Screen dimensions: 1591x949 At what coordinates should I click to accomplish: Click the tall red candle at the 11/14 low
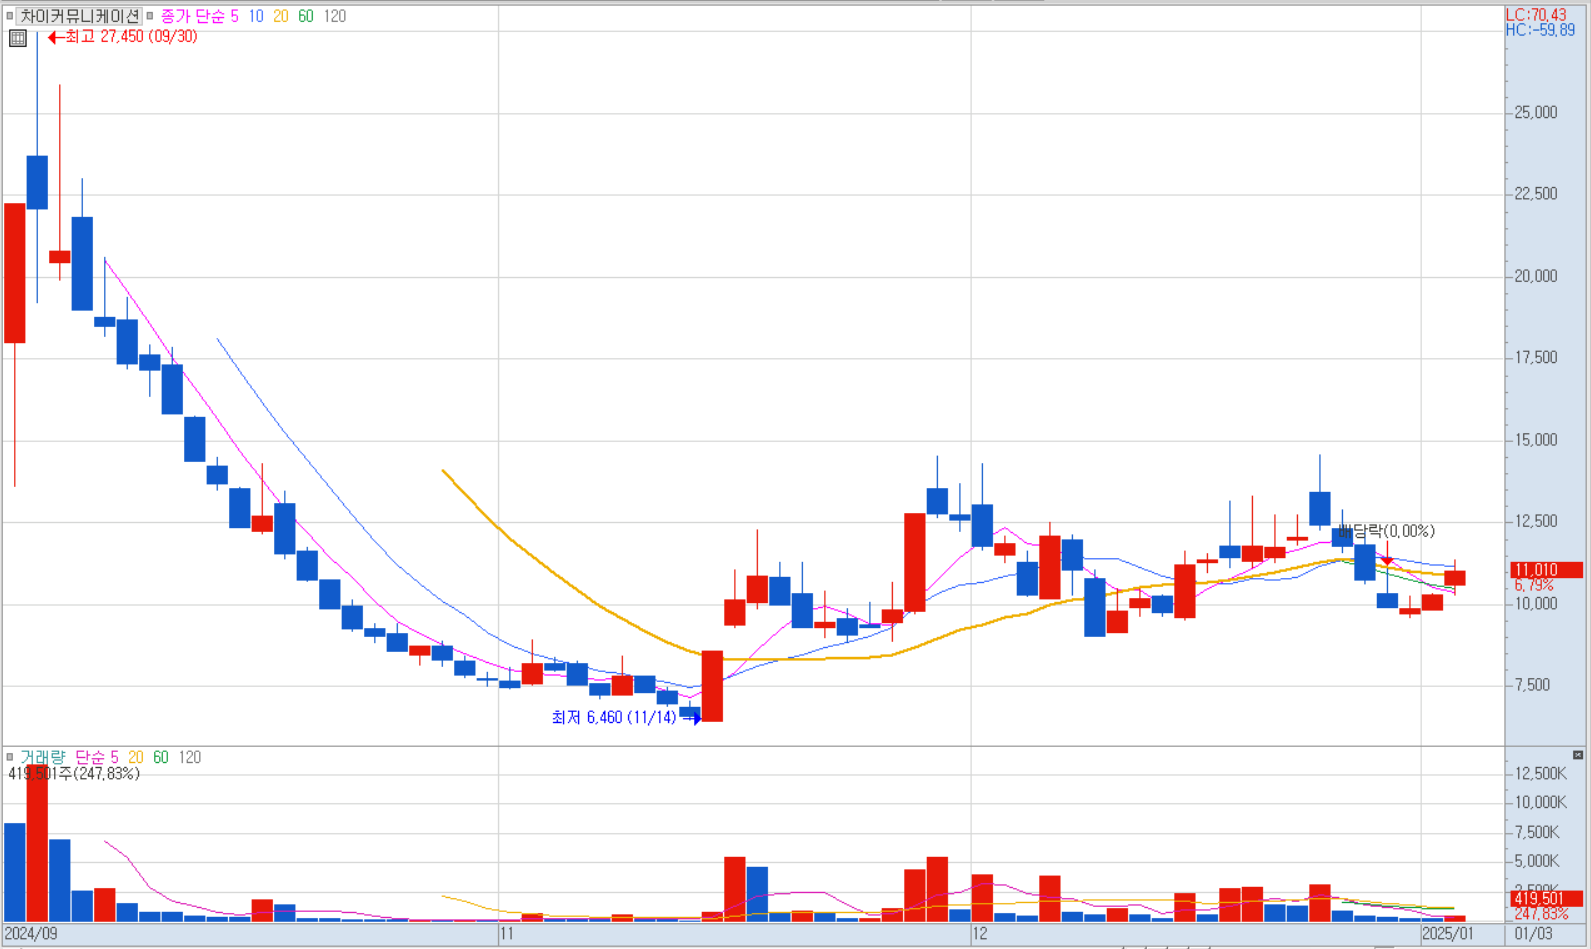712,686
